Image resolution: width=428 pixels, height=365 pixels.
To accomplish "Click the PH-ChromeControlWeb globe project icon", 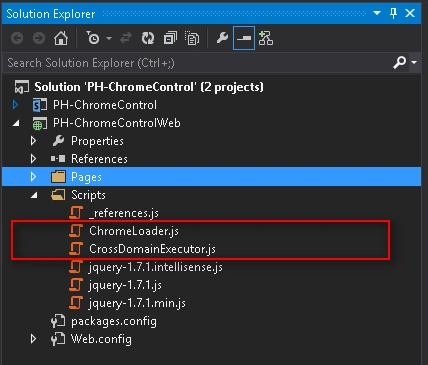I will (40, 123).
